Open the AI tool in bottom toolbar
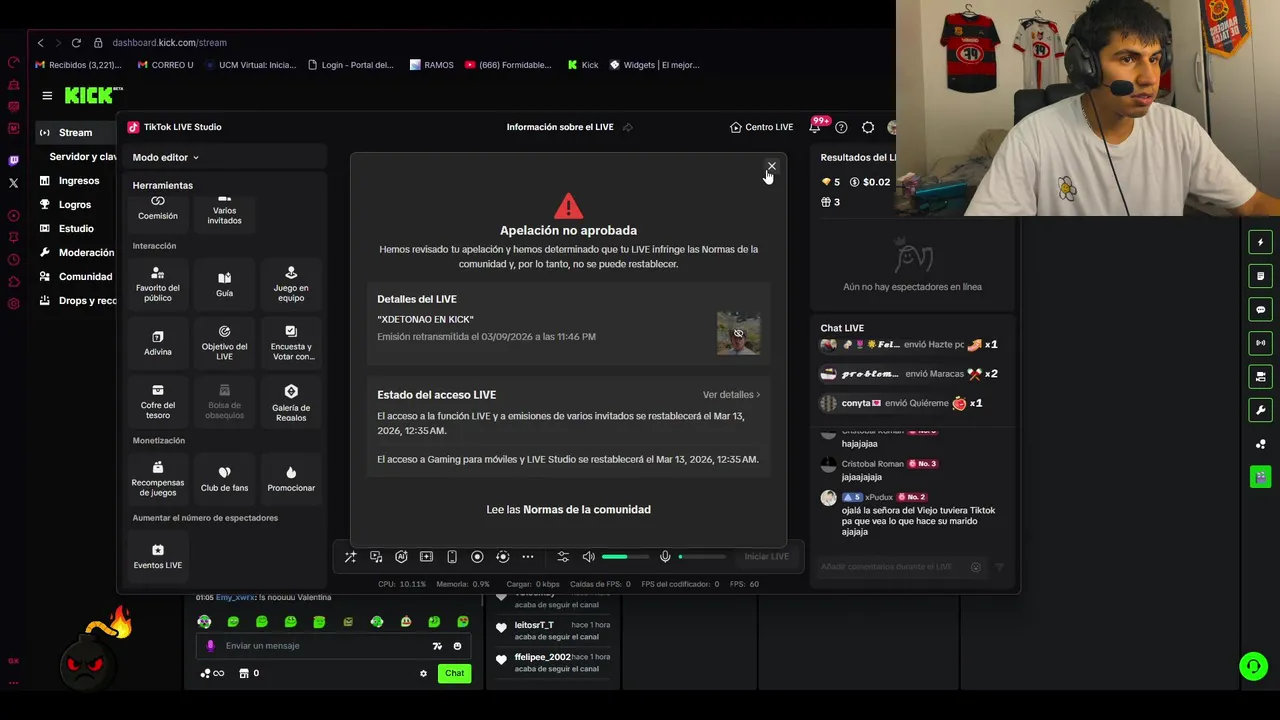This screenshot has height=720, width=1280. pyautogui.click(x=401, y=557)
